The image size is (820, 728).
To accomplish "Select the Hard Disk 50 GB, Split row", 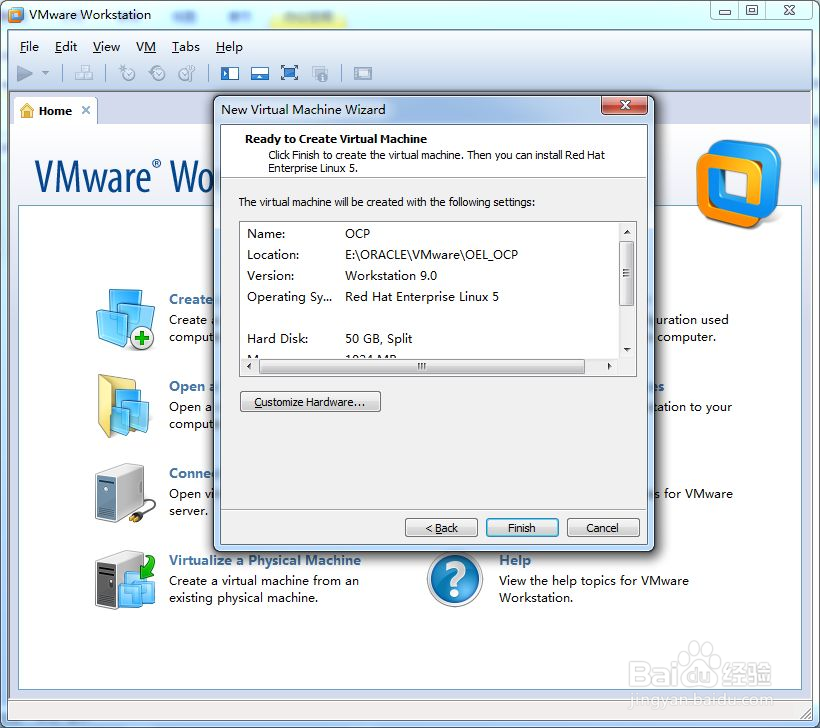I will point(429,338).
